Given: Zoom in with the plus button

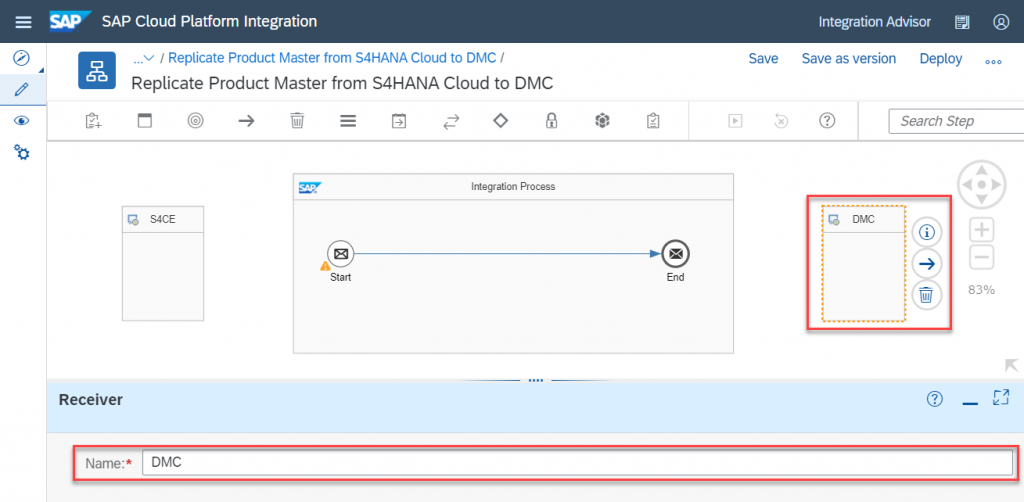Looking at the screenshot, I should (982, 230).
